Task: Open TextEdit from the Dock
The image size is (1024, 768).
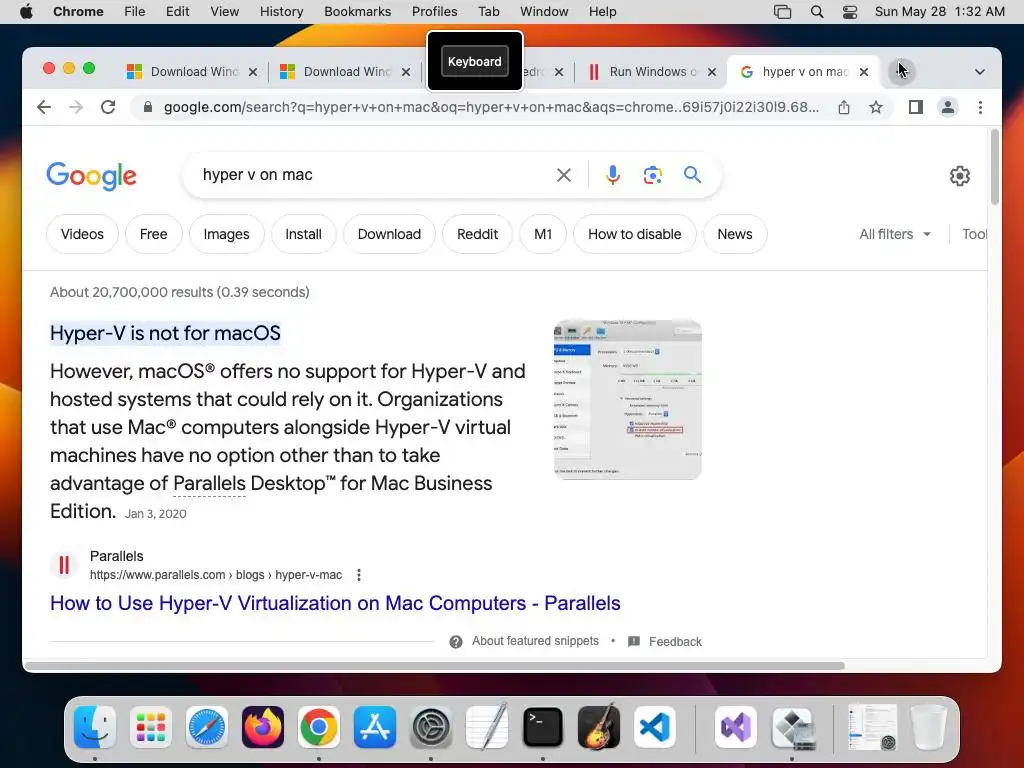Action: 487,727
